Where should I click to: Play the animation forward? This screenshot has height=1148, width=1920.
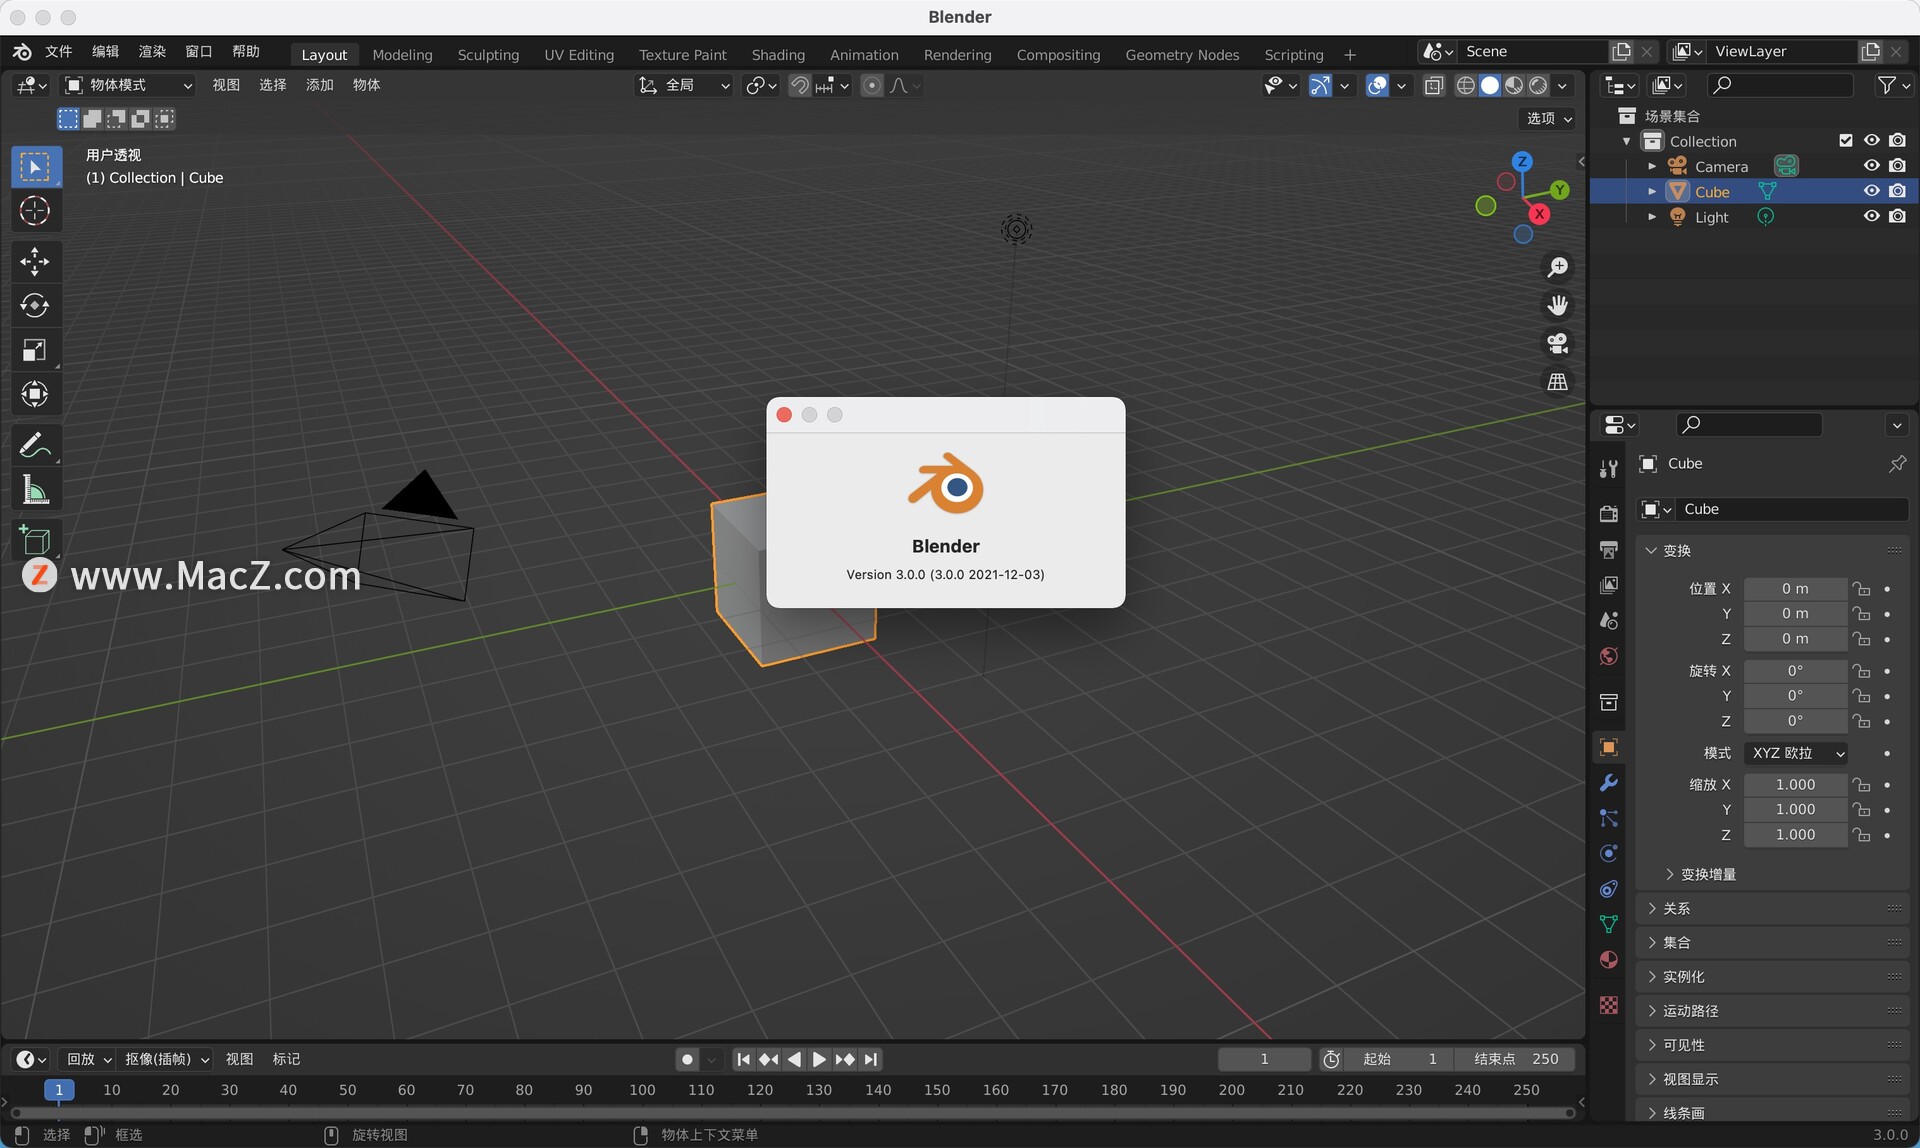tap(819, 1059)
